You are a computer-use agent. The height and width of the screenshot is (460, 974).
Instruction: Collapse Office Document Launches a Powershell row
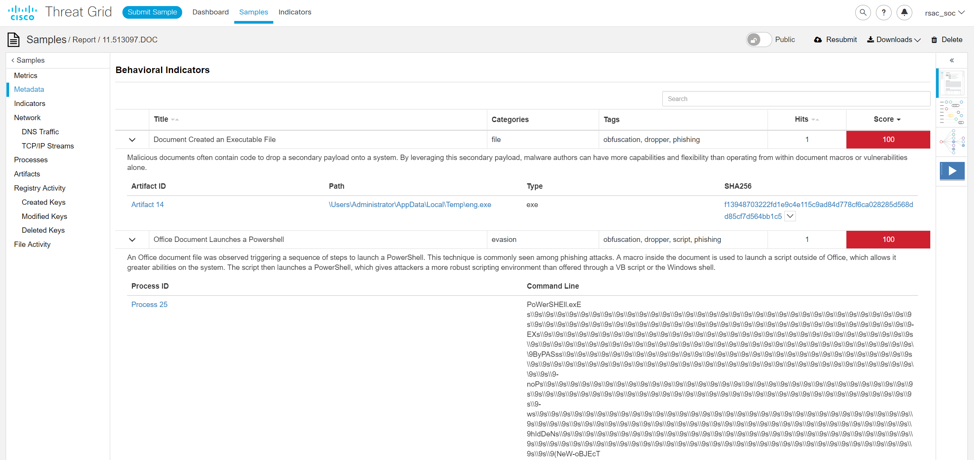click(x=132, y=240)
